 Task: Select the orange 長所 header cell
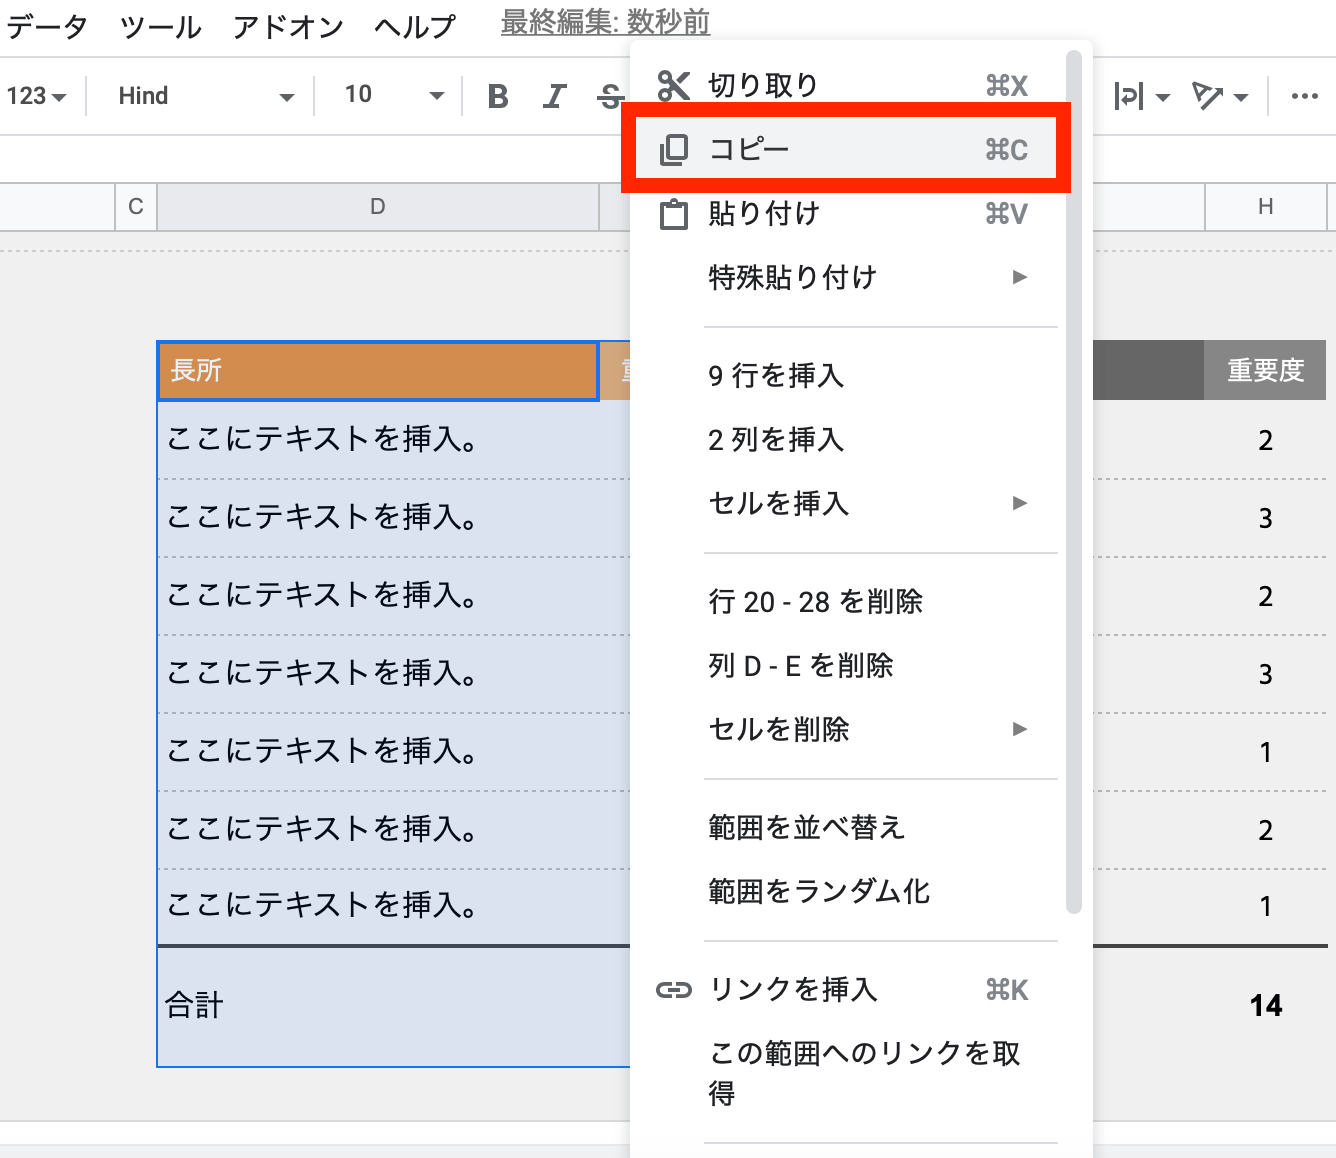pos(378,371)
